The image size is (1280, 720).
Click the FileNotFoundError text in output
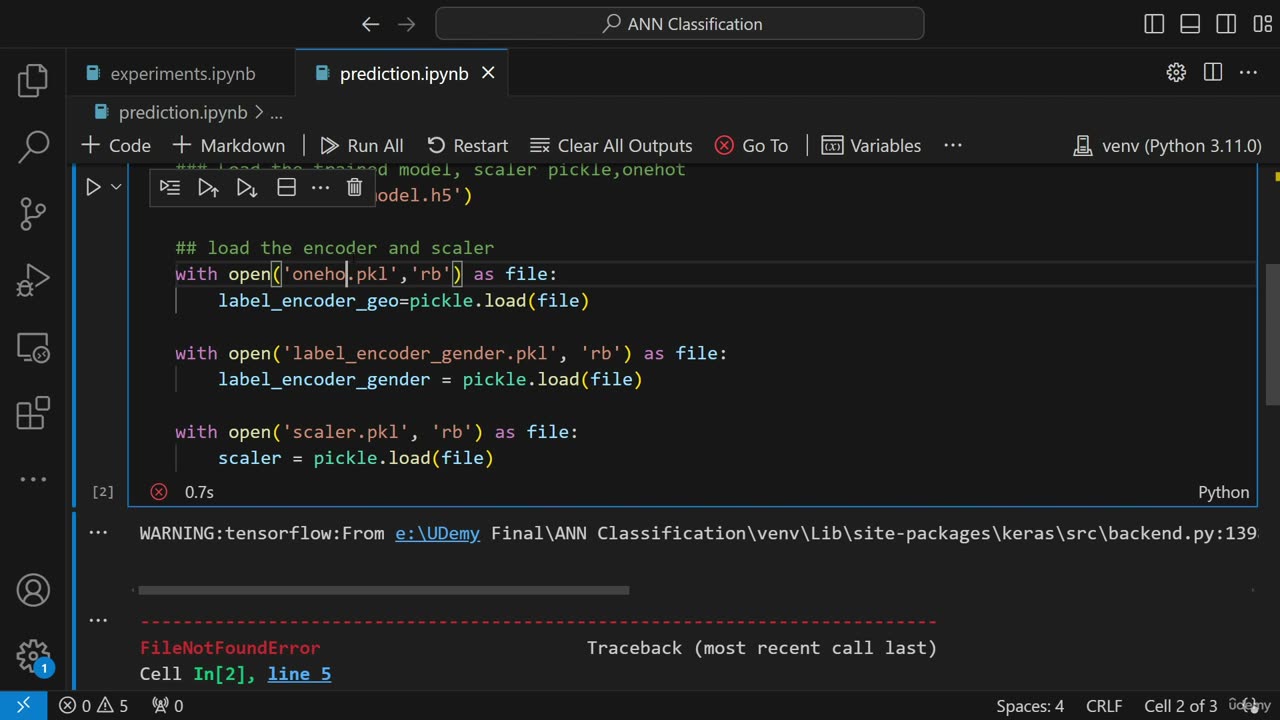point(230,648)
